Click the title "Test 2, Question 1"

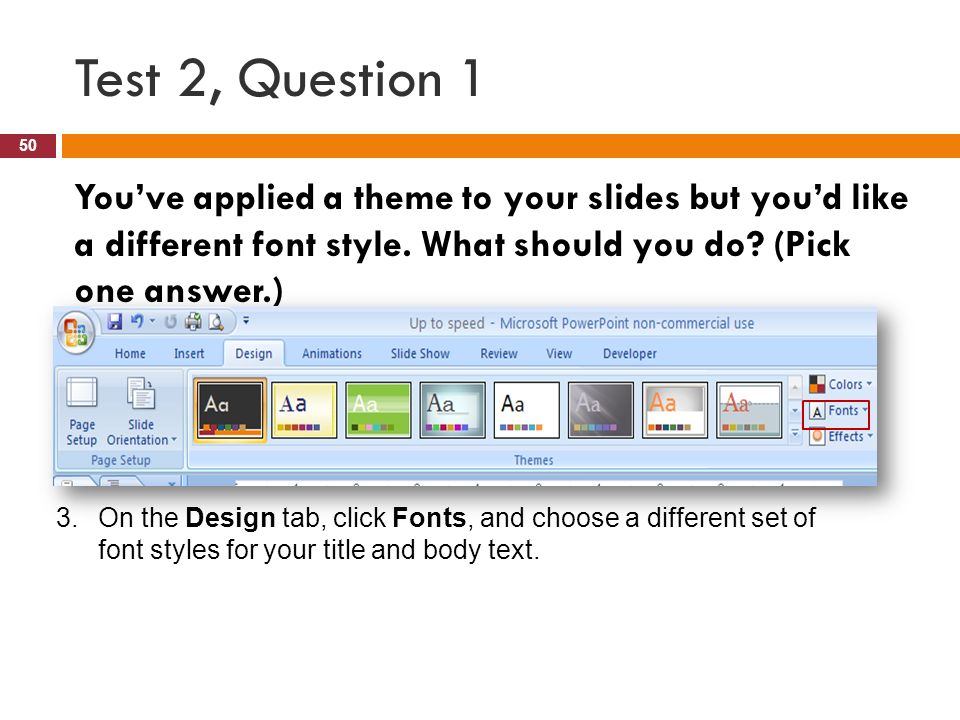pyautogui.click(x=277, y=80)
